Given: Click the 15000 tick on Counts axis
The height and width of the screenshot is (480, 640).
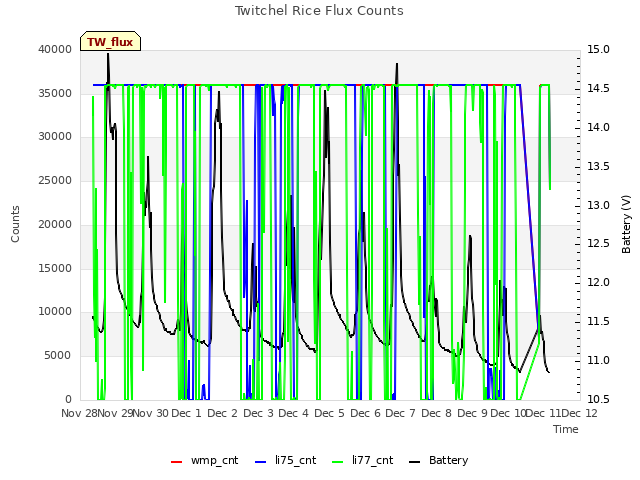Looking at the screenshot, I should (x=55, y=268).
